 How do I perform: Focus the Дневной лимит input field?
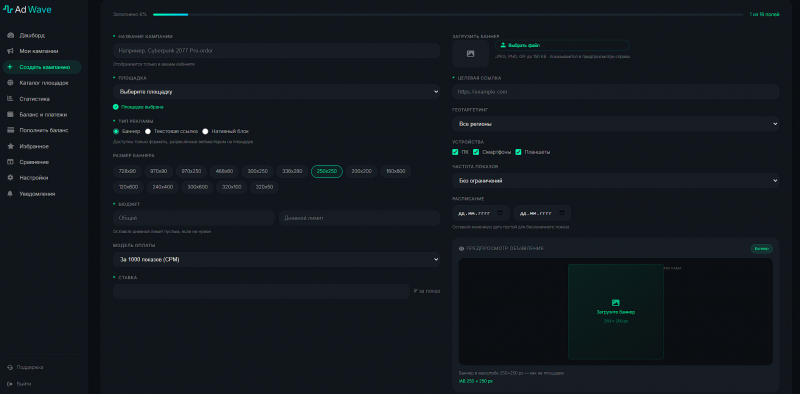359,218
